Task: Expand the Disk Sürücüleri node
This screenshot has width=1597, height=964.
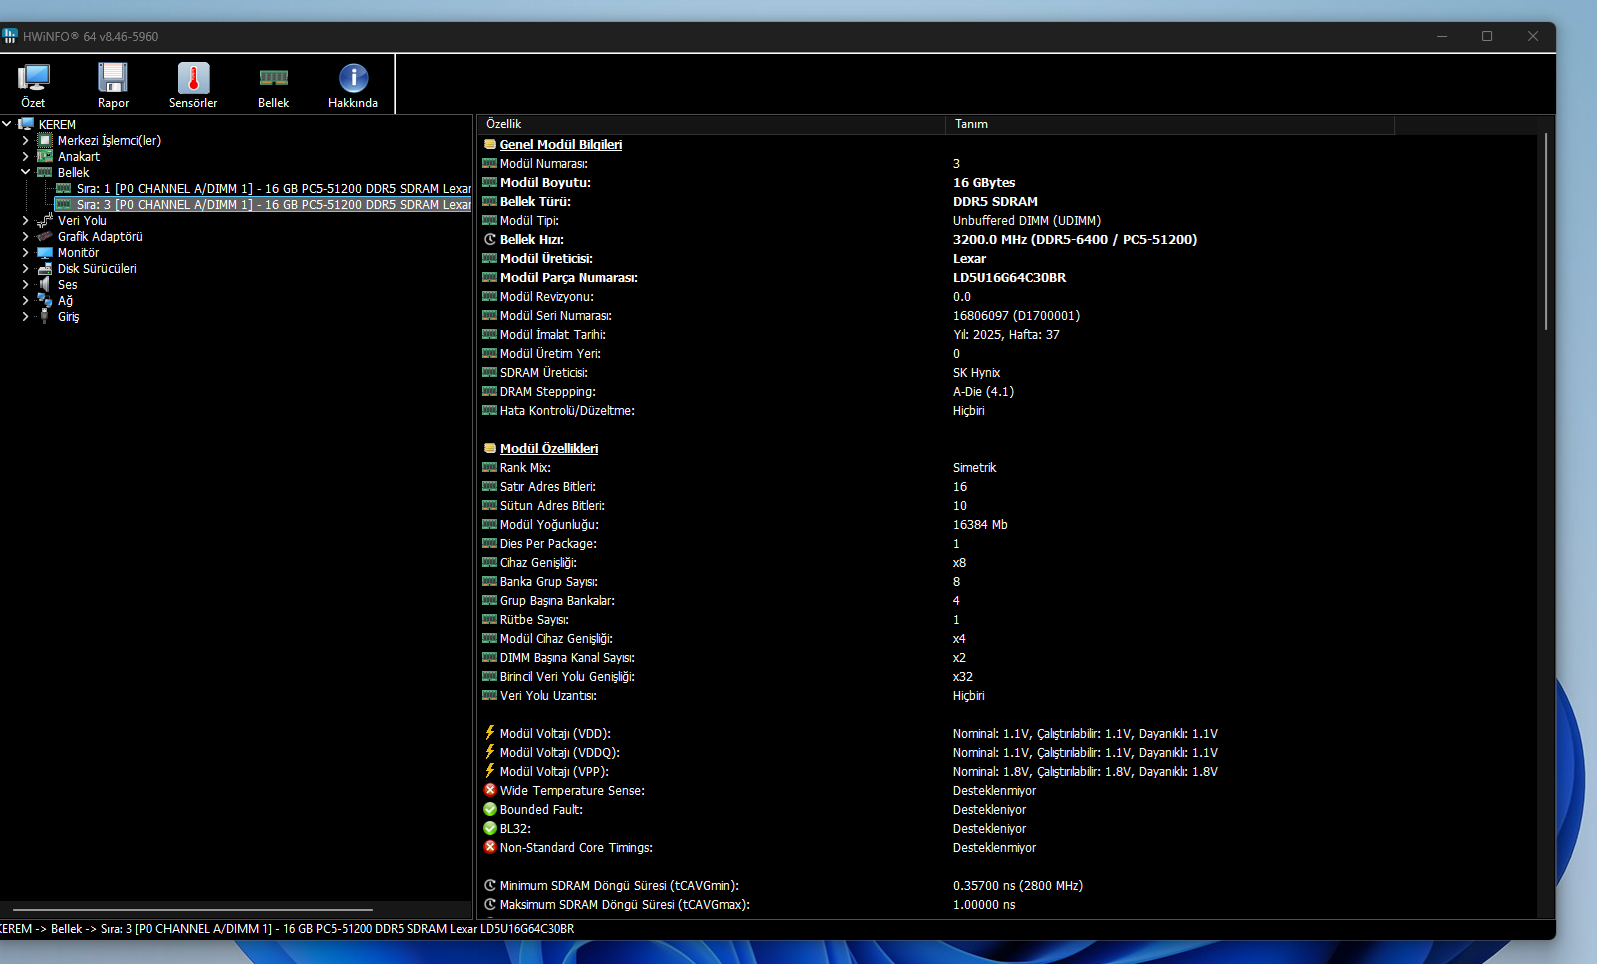Action: click(x=25, y=268)
